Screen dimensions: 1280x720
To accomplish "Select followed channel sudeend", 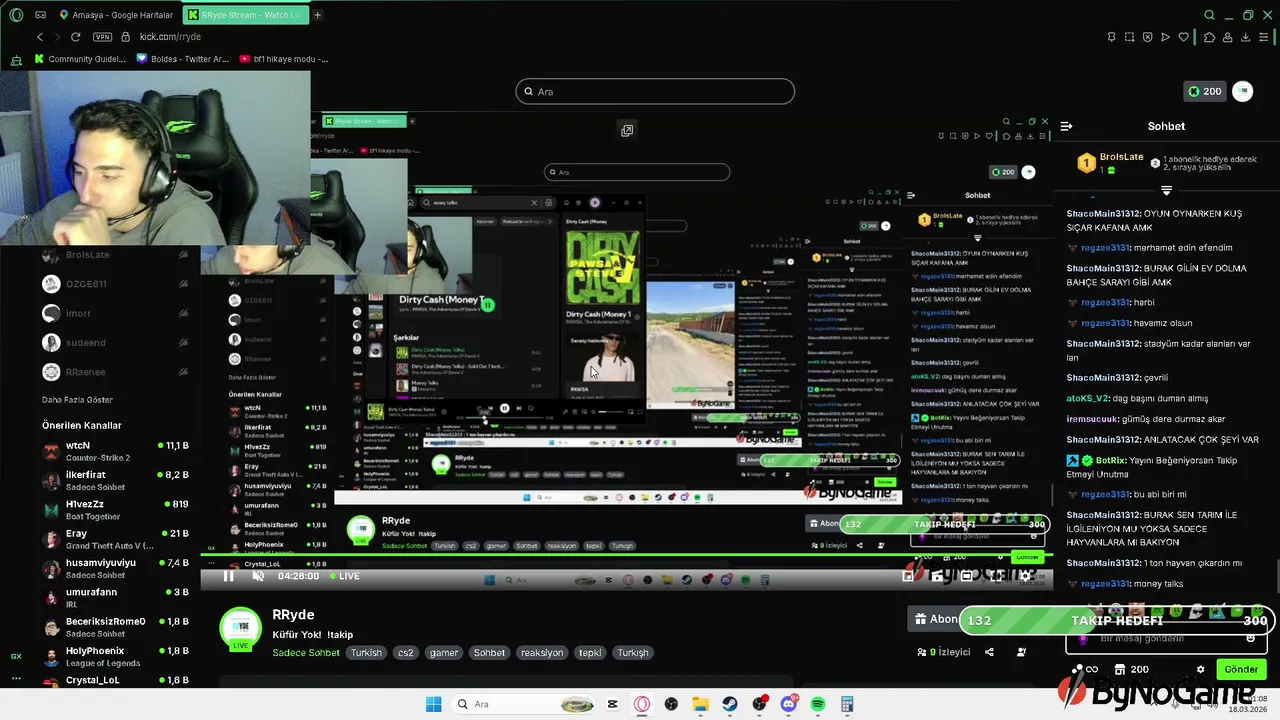I will coord(115,343).
